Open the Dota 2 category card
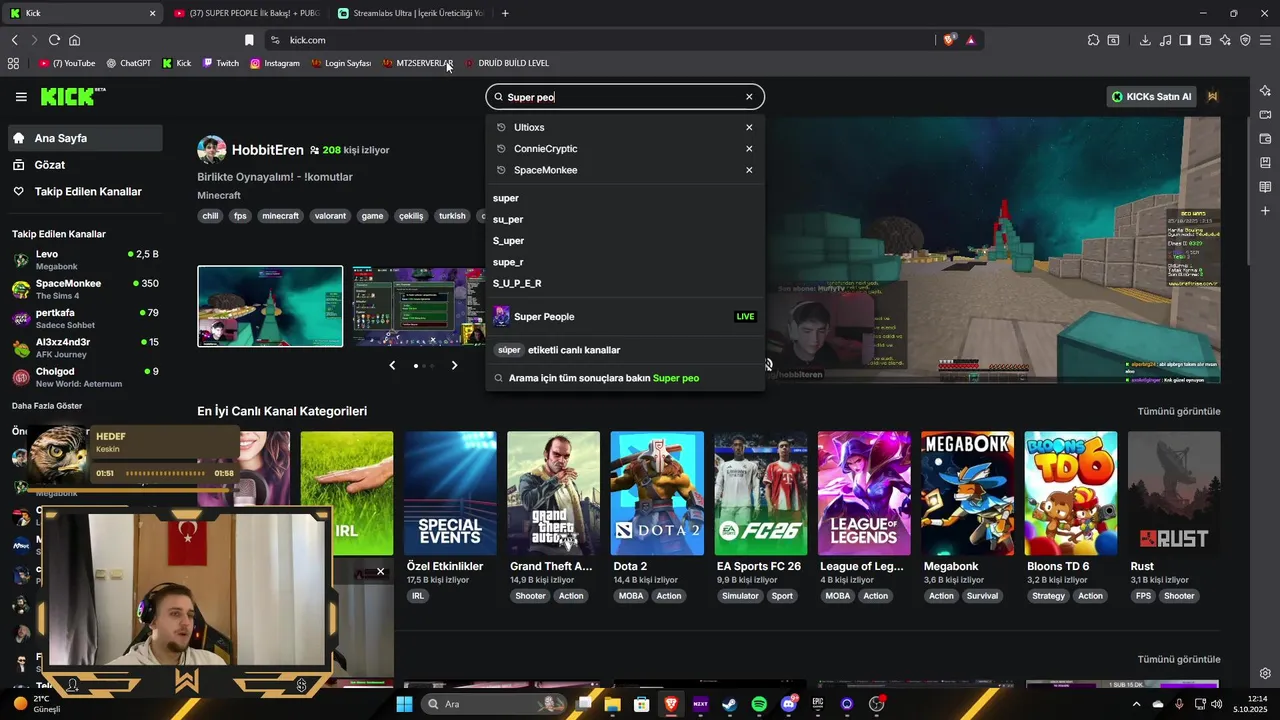Viewport: 1280px width, 720px height. [657, 494]
